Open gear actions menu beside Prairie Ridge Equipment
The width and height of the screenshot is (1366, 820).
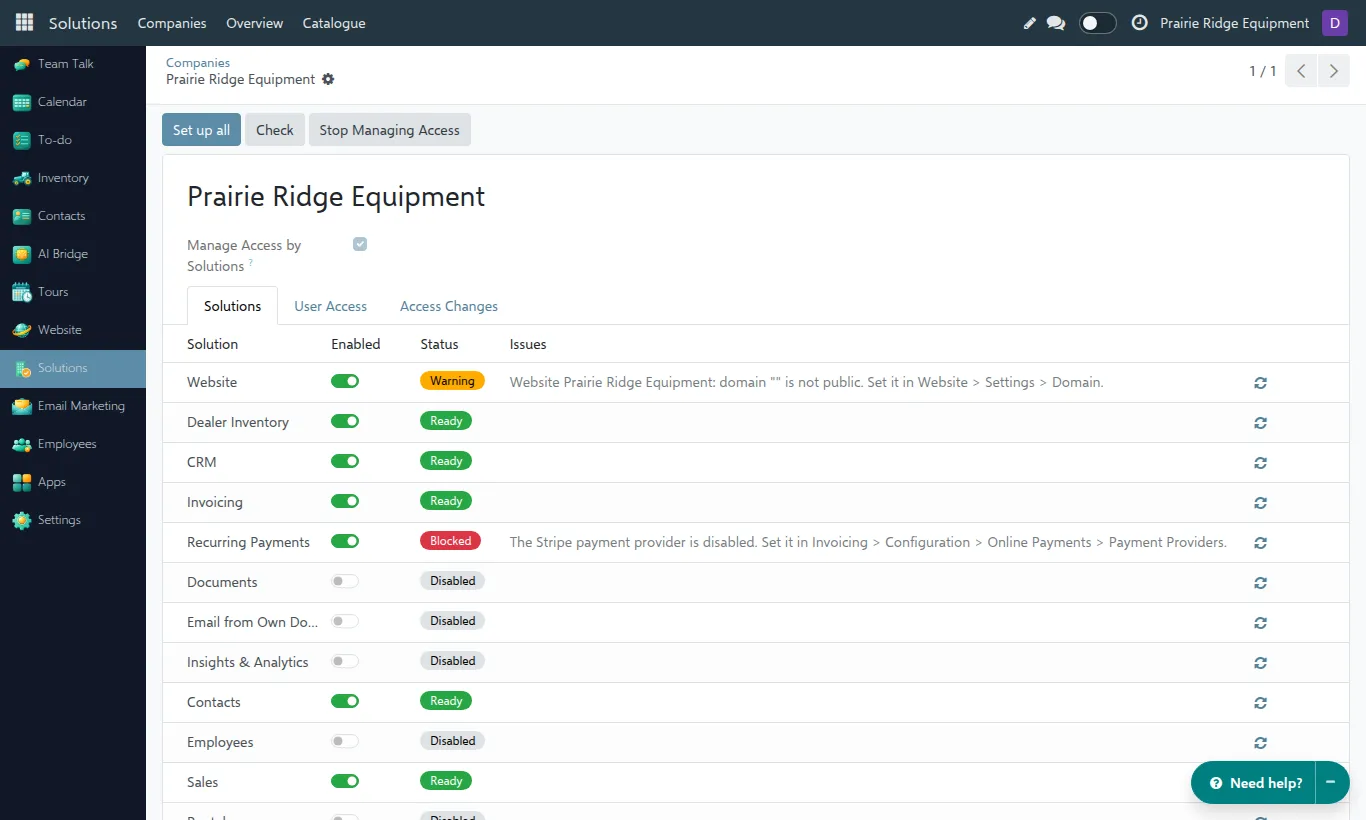tap(328, 79)
